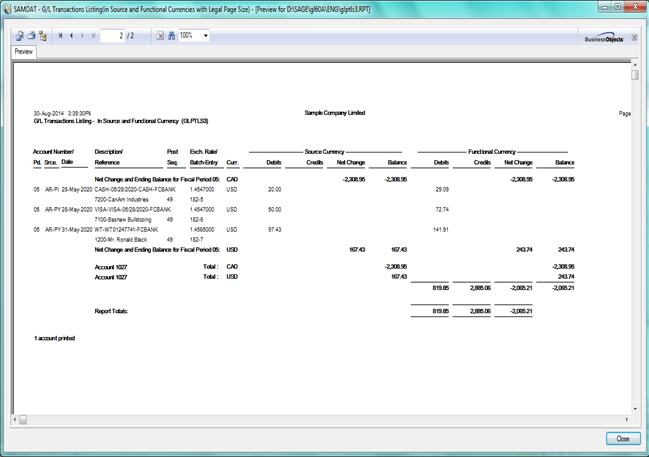The width and height of the screenshot is (649, 457).
Task: Click '30-Aug-2014' date stamp
Action: (x=48, y=113)
